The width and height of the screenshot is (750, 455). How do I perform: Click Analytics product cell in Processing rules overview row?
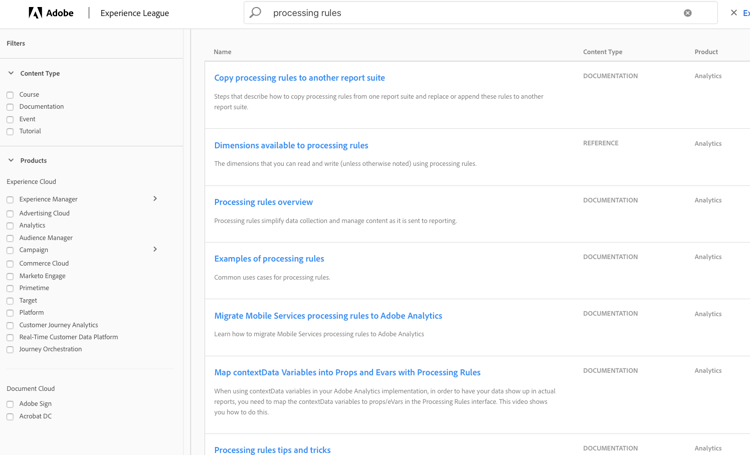pos(708,200)
